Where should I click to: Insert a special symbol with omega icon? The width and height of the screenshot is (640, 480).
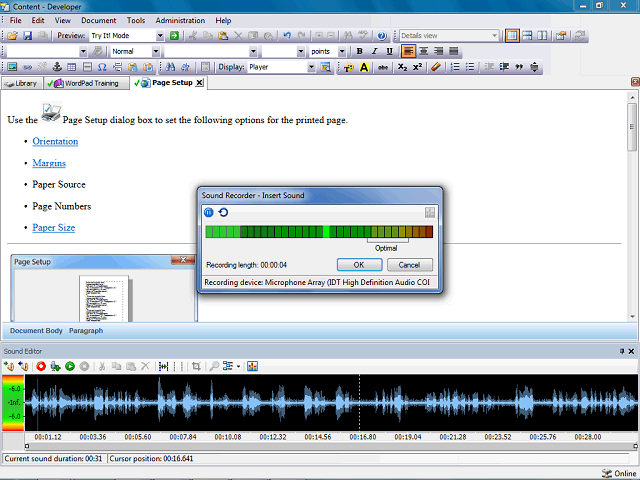click(102, 67)
